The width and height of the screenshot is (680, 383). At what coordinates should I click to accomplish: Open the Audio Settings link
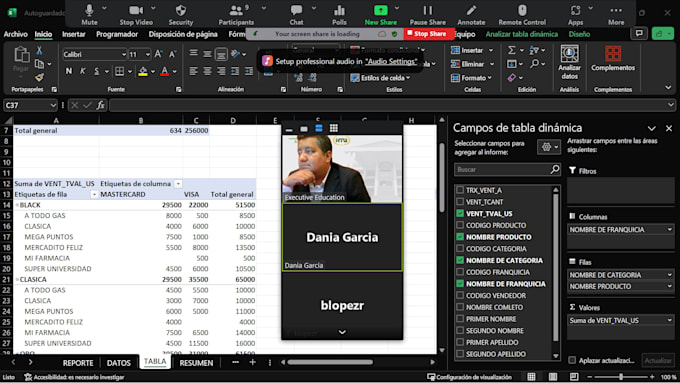point(391,62)
